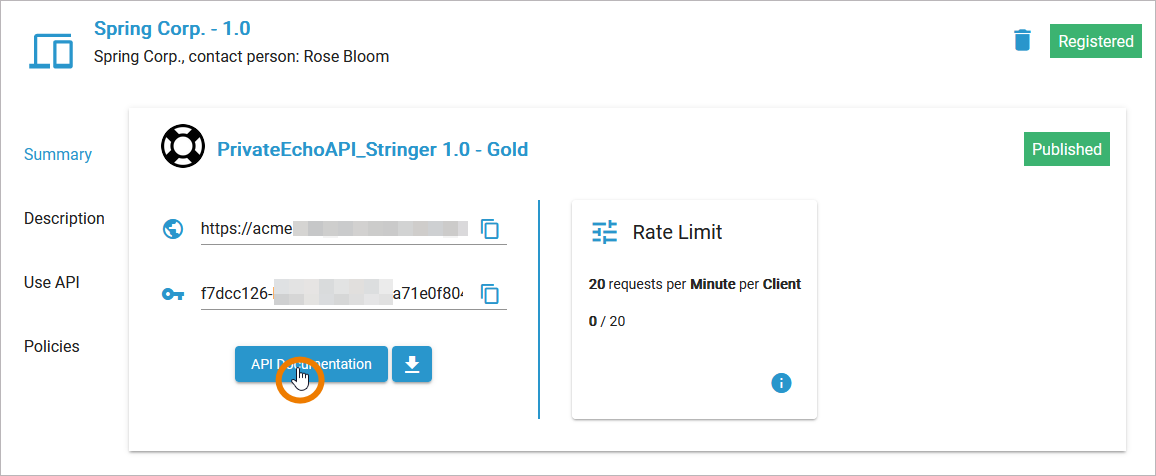Go to the Policies tab
The image size is (1156, 476).
[x=52, y=347]
